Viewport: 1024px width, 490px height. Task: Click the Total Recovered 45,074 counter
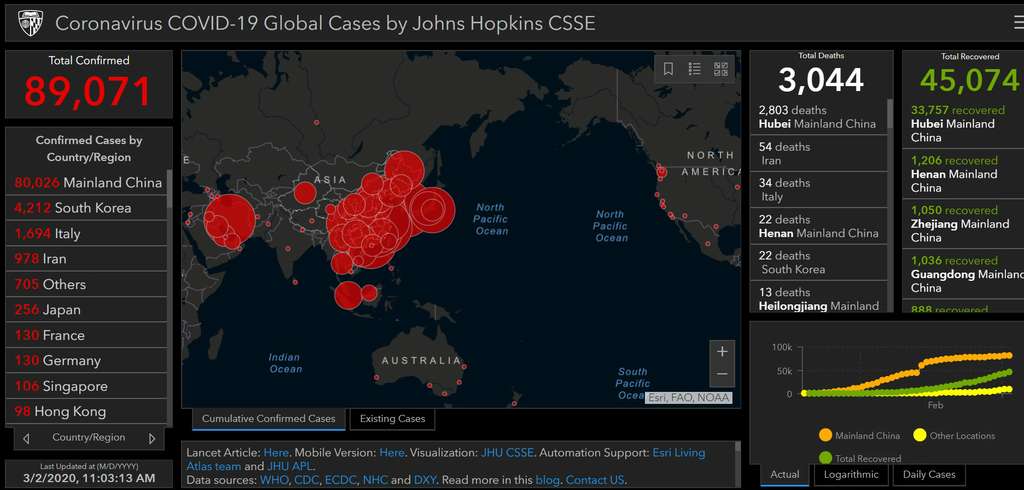tap(970, 80)
